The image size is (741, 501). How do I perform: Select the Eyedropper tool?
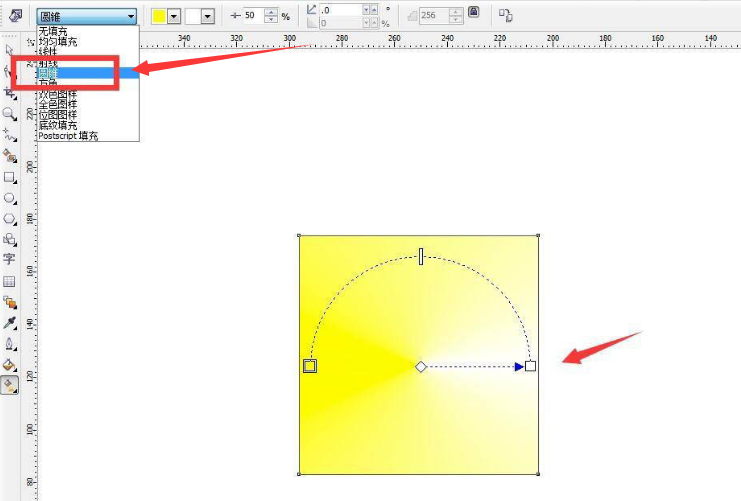(9, 323)
